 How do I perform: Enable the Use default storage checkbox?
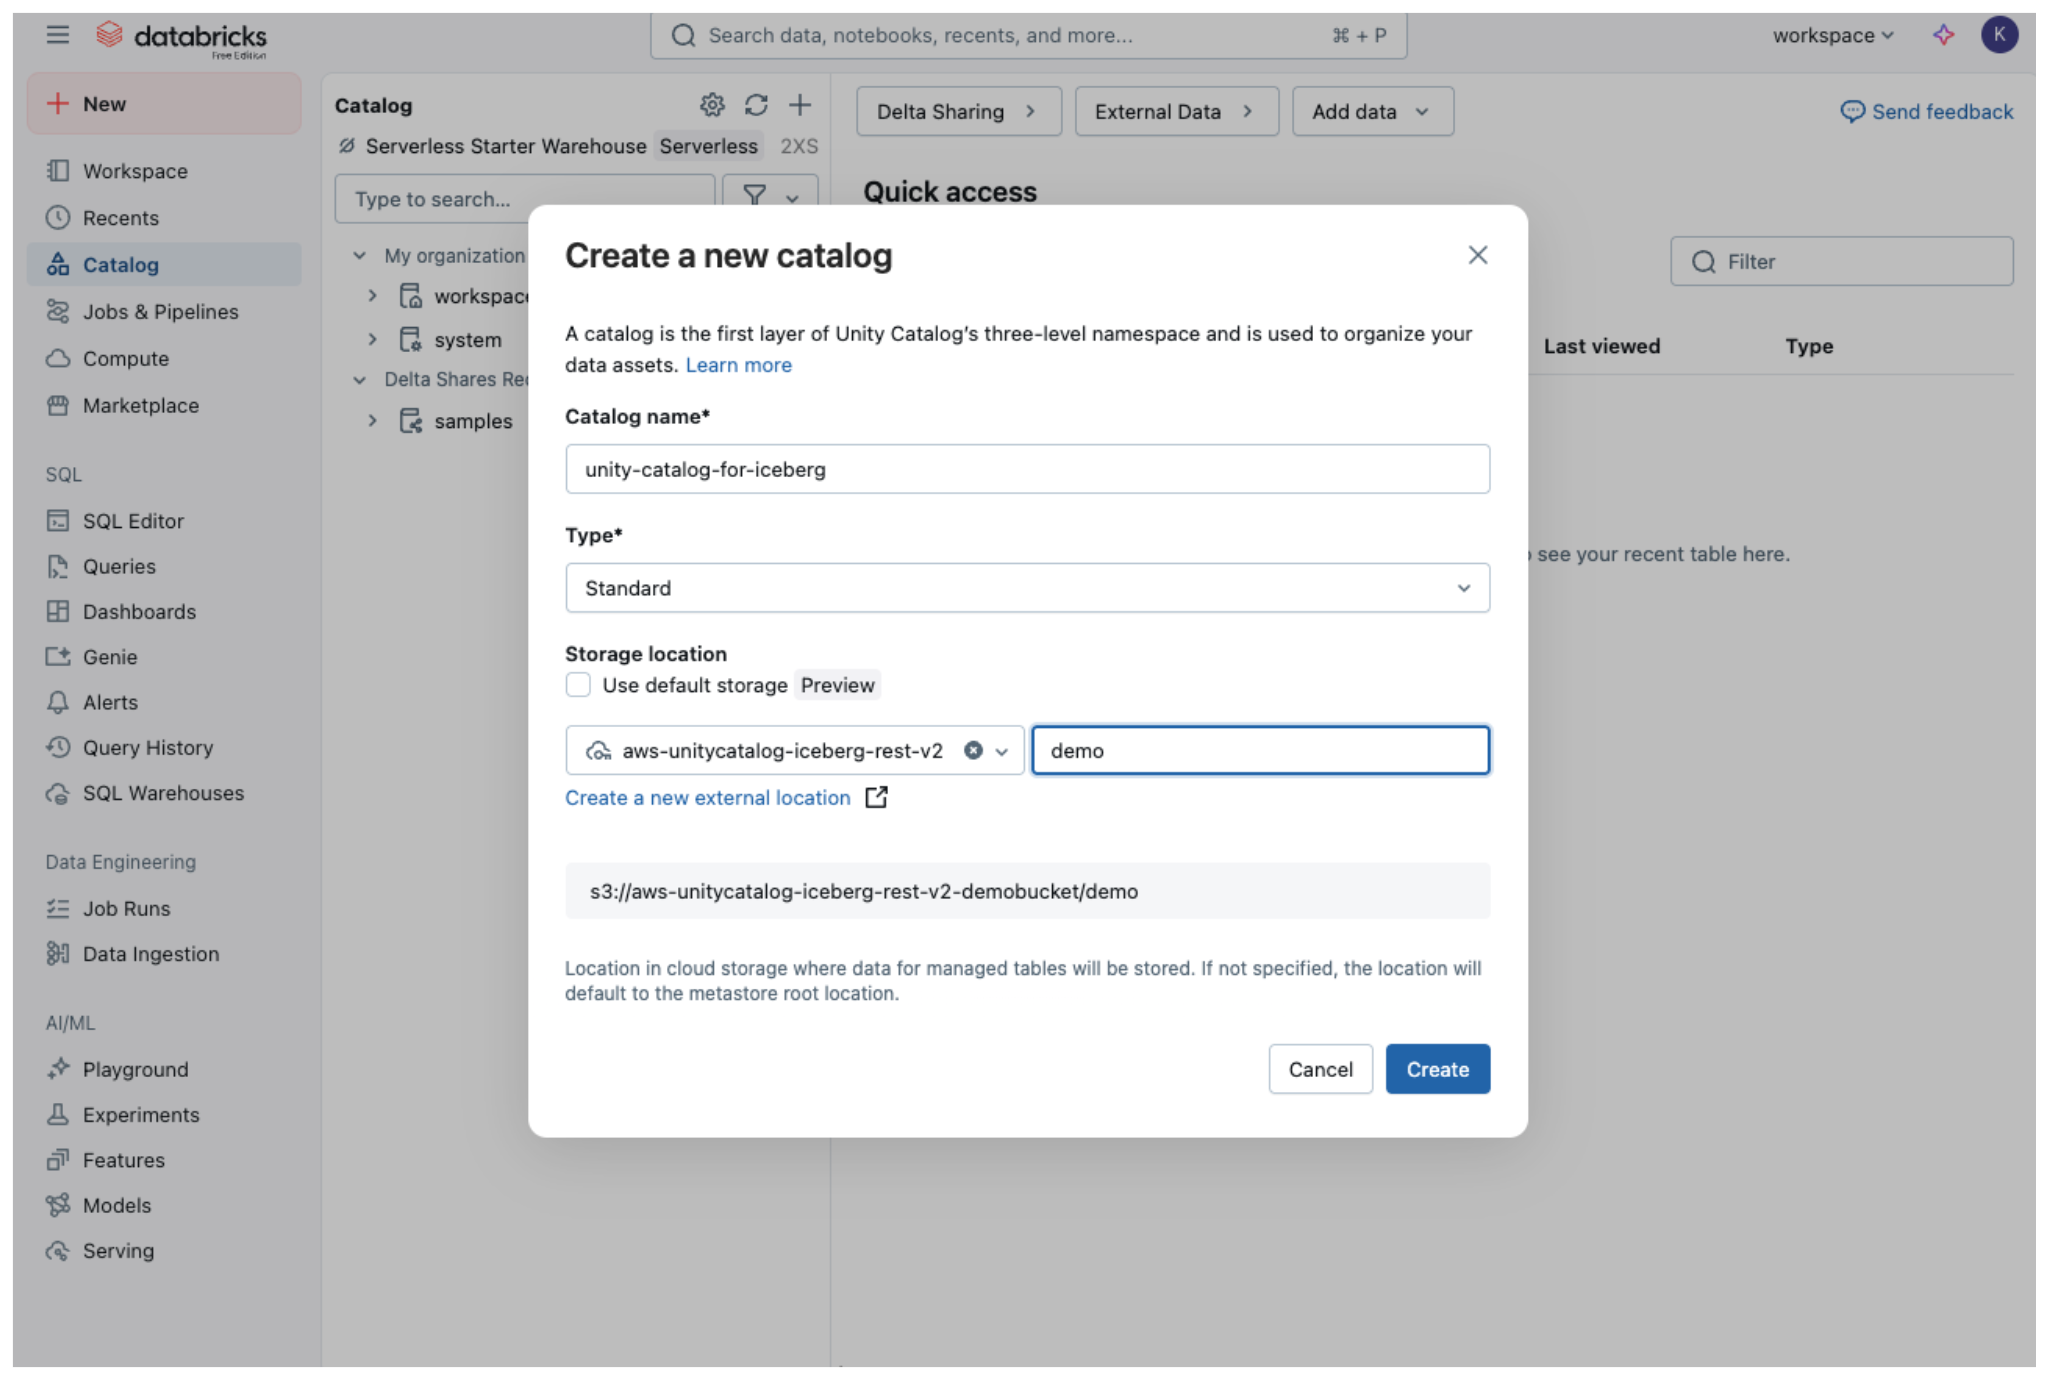(x=579, y=685)
